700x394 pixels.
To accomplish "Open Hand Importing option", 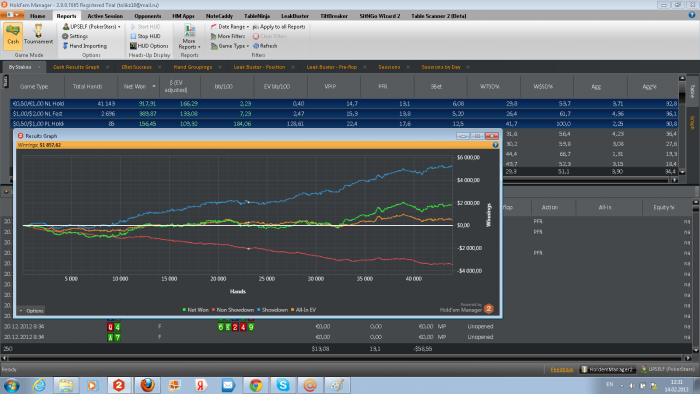I will [84, 46].
